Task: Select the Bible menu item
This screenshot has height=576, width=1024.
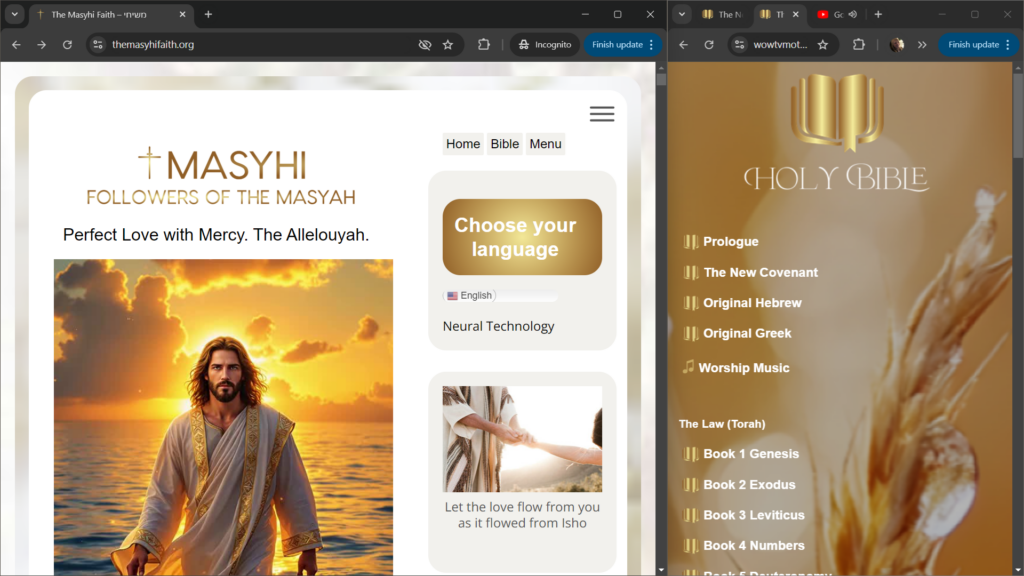Action: (x=504, y=144)
